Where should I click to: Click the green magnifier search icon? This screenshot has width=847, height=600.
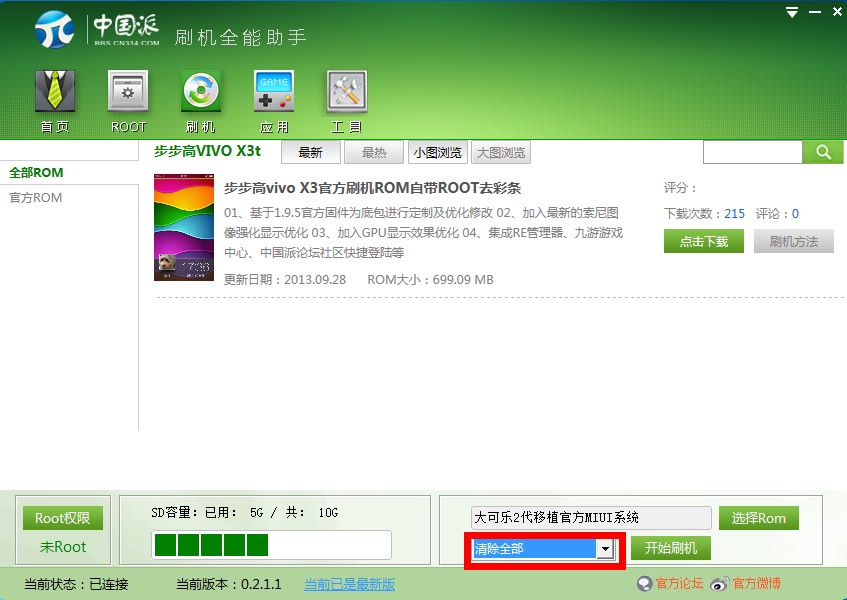(x=823, y=152)
